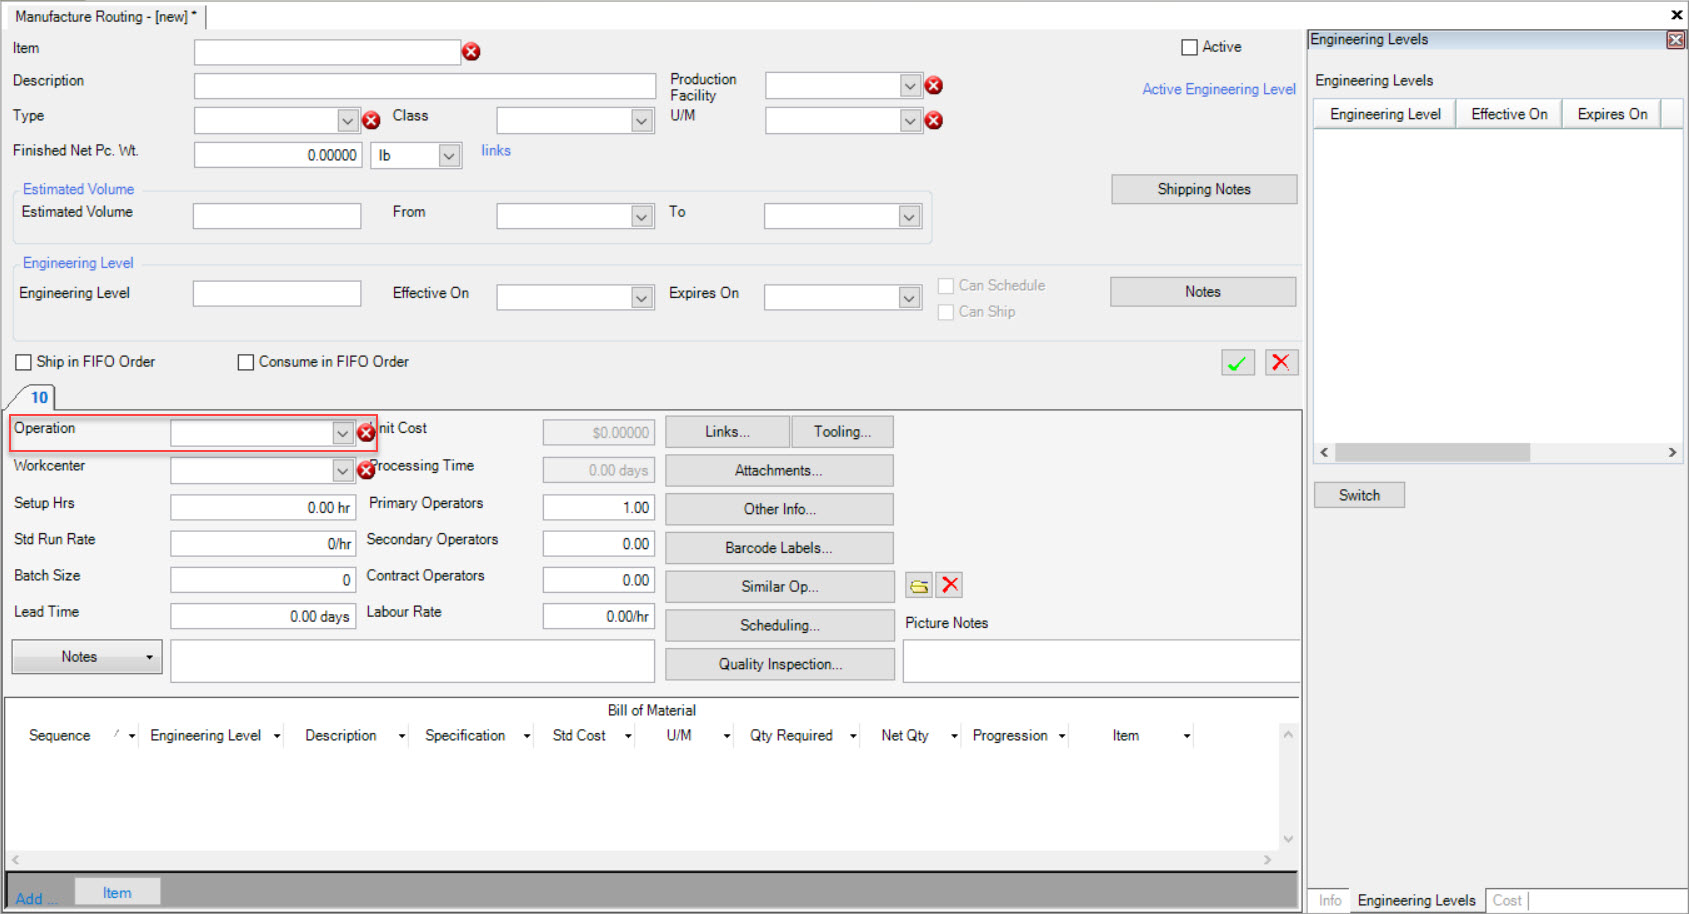
Task: Click into the Description field
Action: (425, 86)
